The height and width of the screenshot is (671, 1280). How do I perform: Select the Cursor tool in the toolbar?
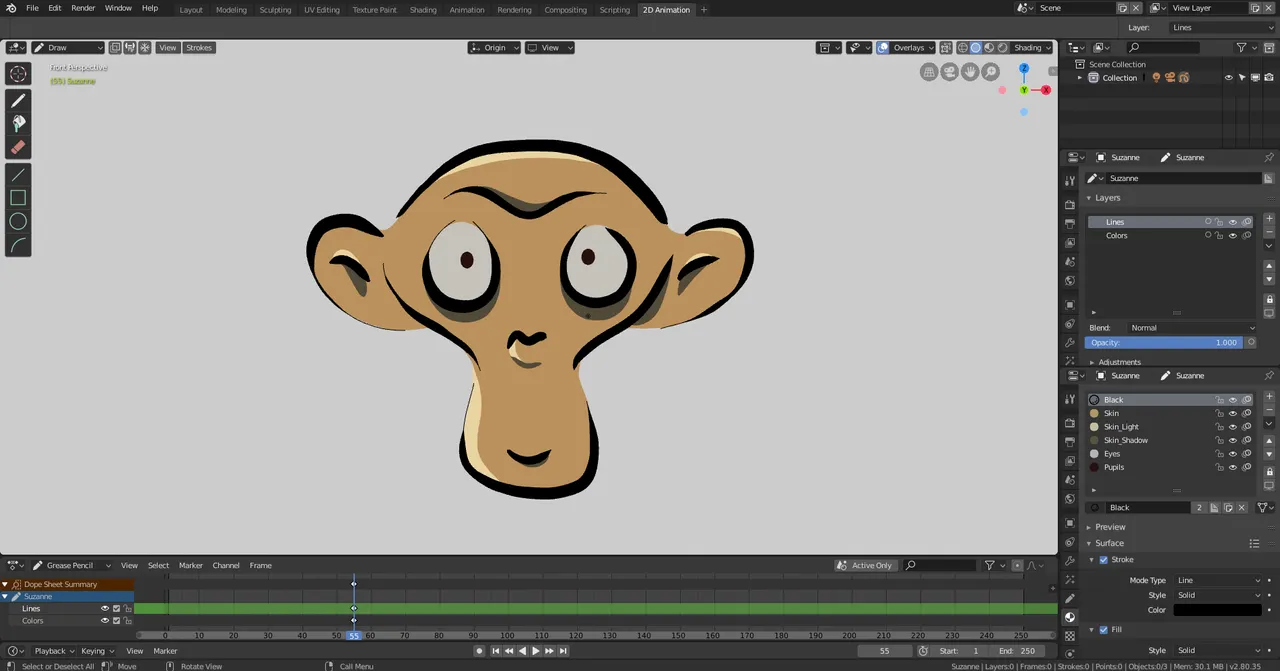click(x=18, y=74)
